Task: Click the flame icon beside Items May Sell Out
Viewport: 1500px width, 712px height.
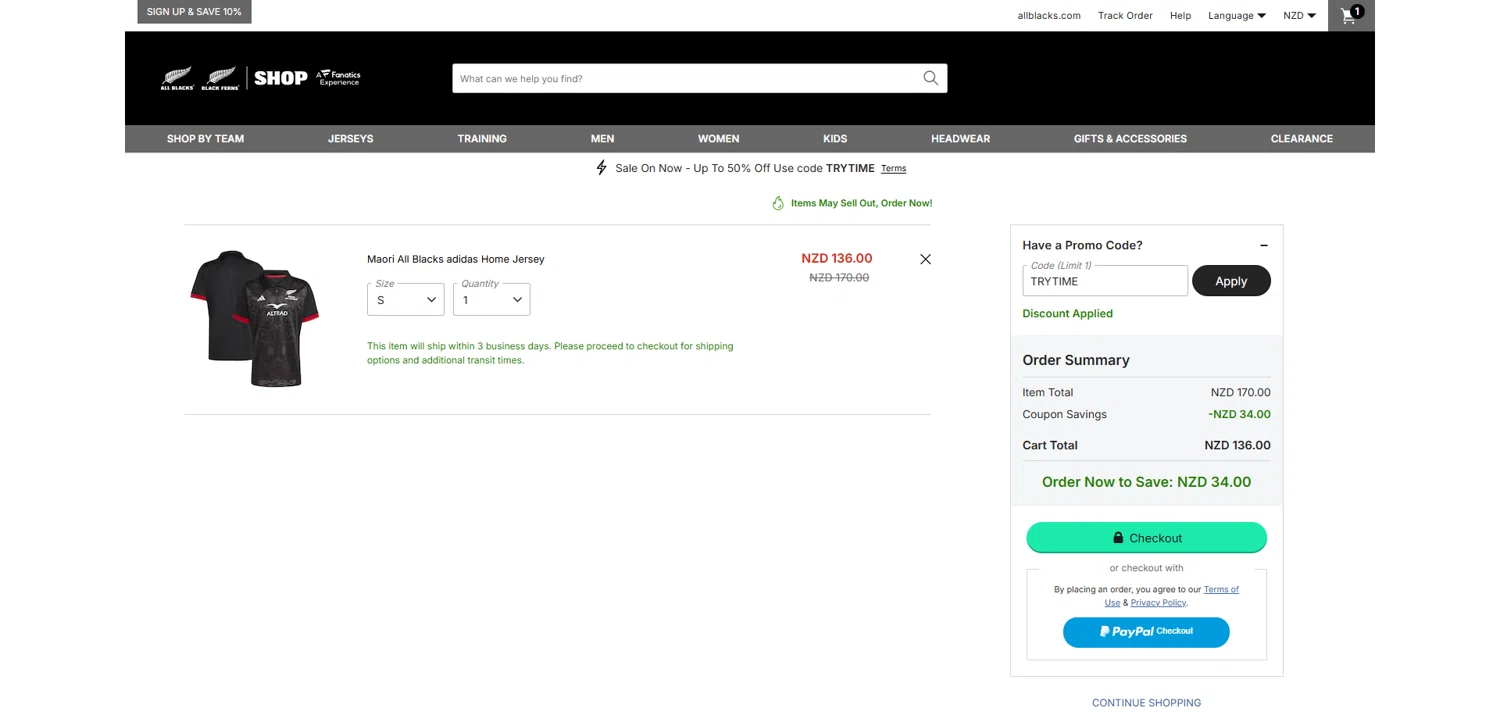Action: click(x=777, y=203)
